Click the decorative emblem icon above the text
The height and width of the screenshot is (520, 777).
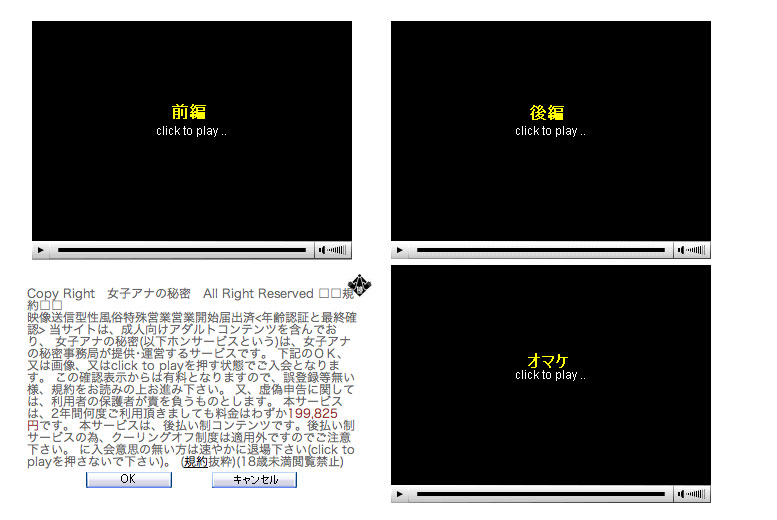point(359,285)
